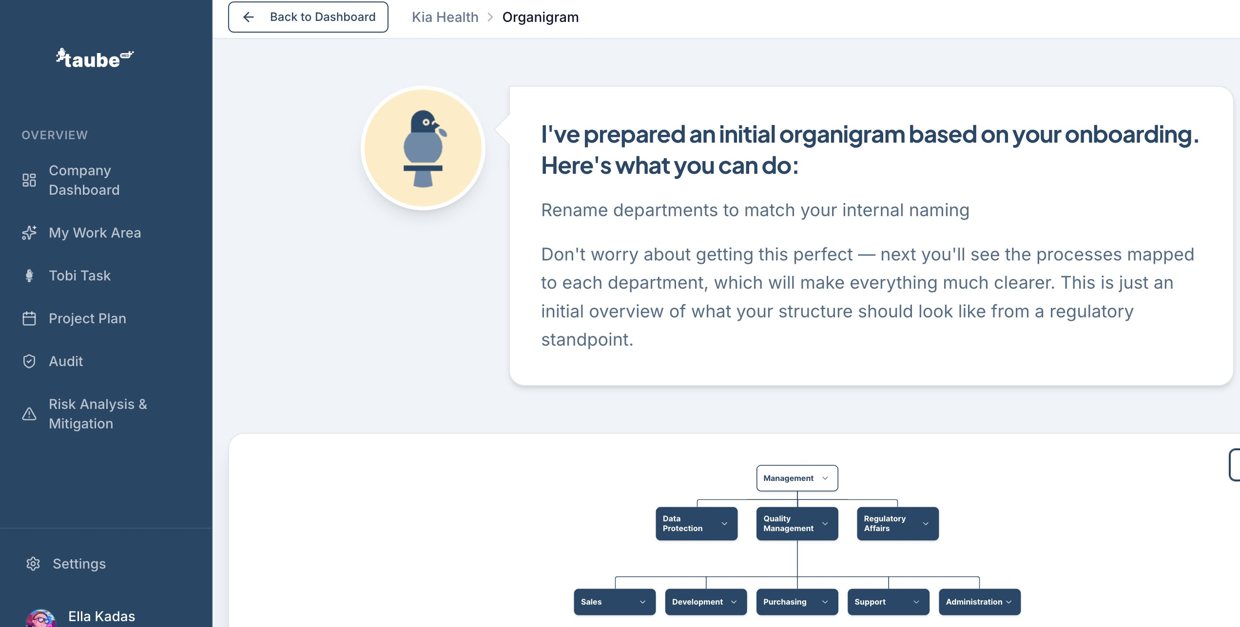This screenshot has height=627, width=1240.
Task: Click the left arrow icon in Back to Dashboard
Action: point(248,17)
